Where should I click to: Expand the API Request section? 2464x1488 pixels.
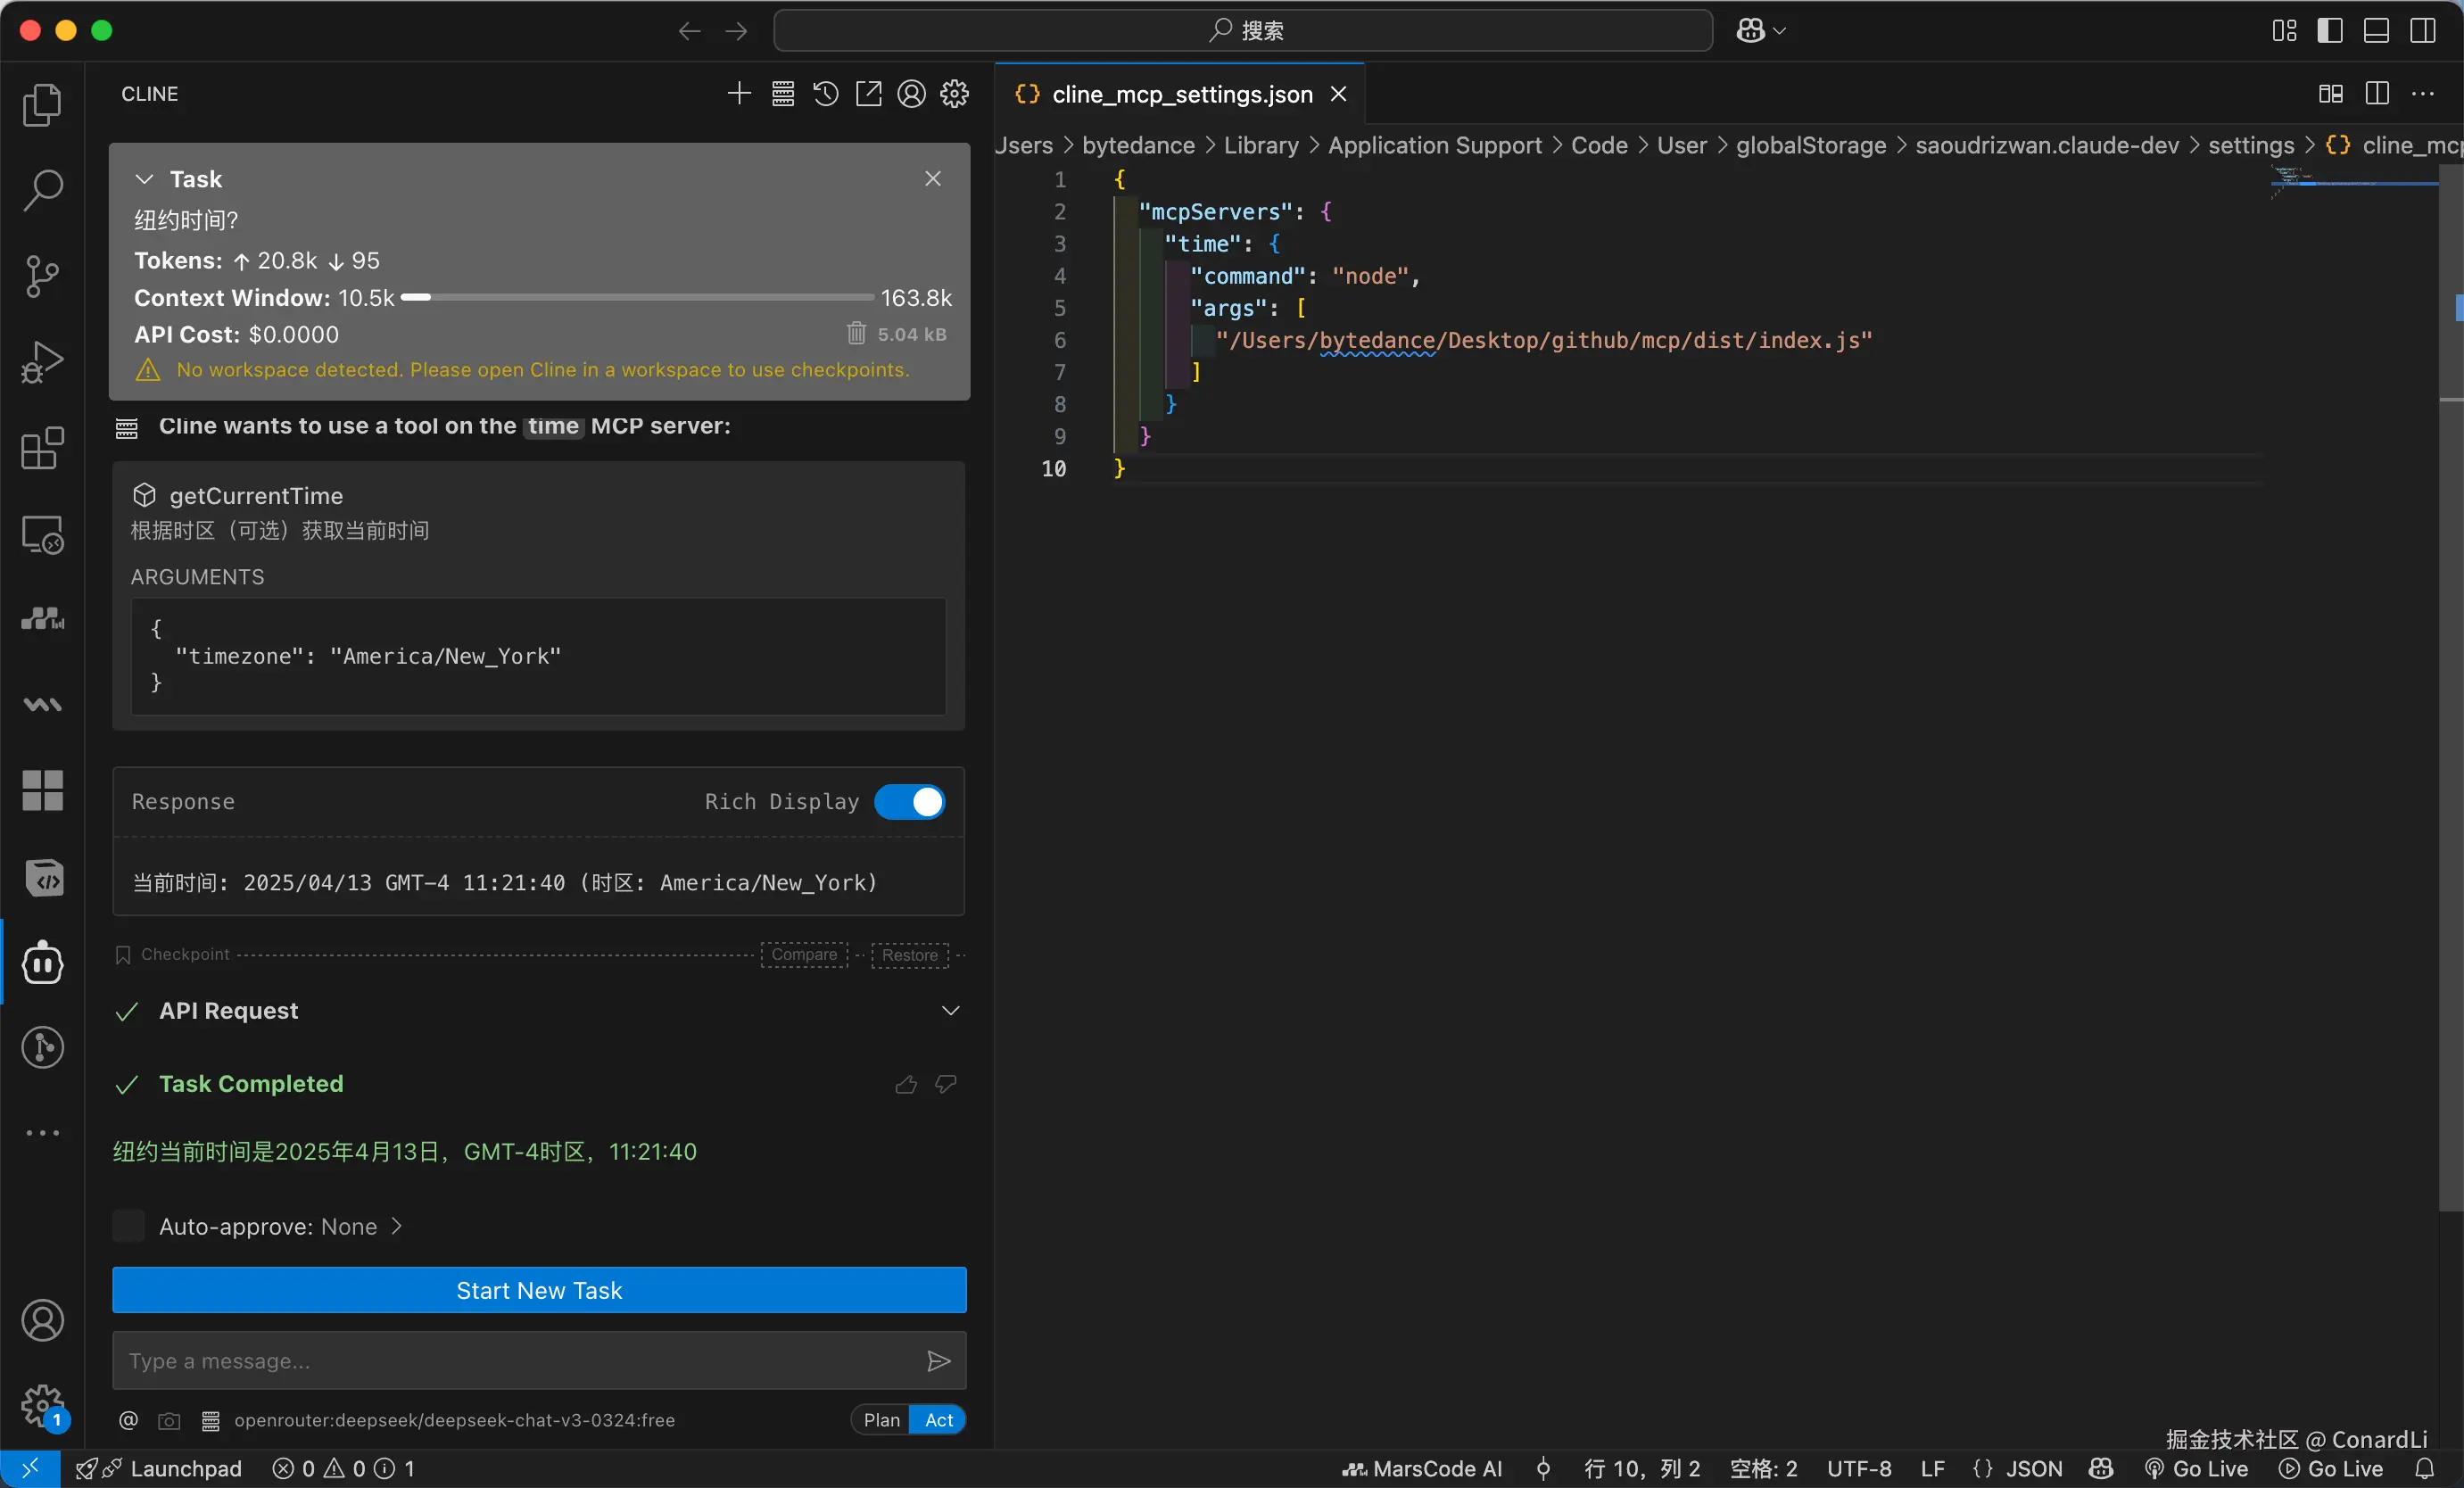tap(950, 1011)
